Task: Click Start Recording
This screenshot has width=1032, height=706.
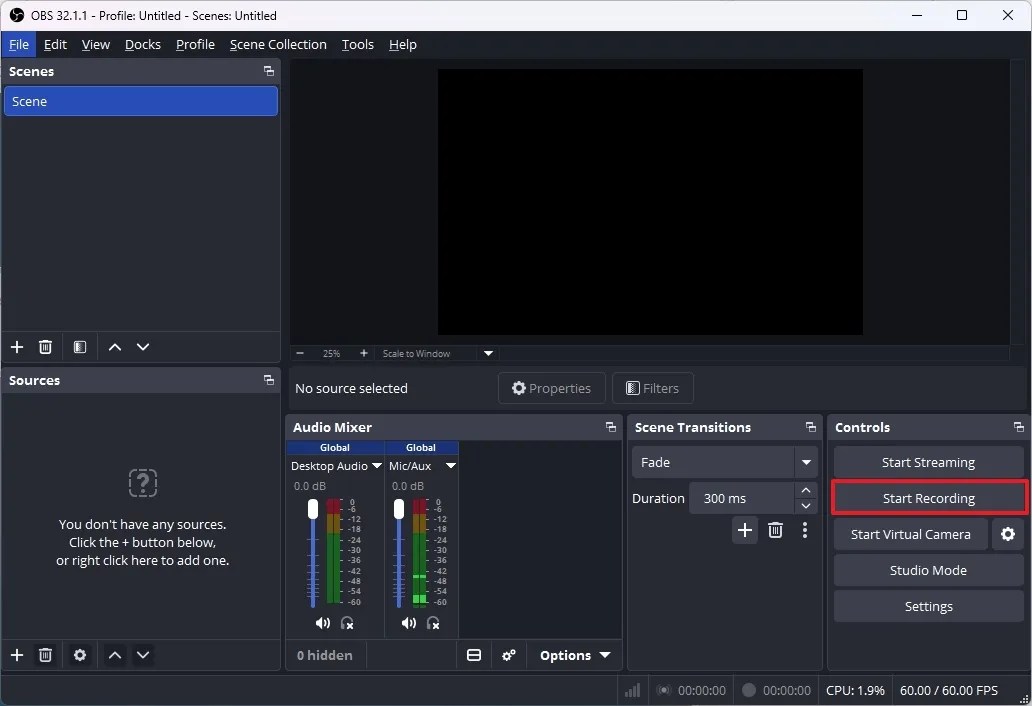Action: 929,498
